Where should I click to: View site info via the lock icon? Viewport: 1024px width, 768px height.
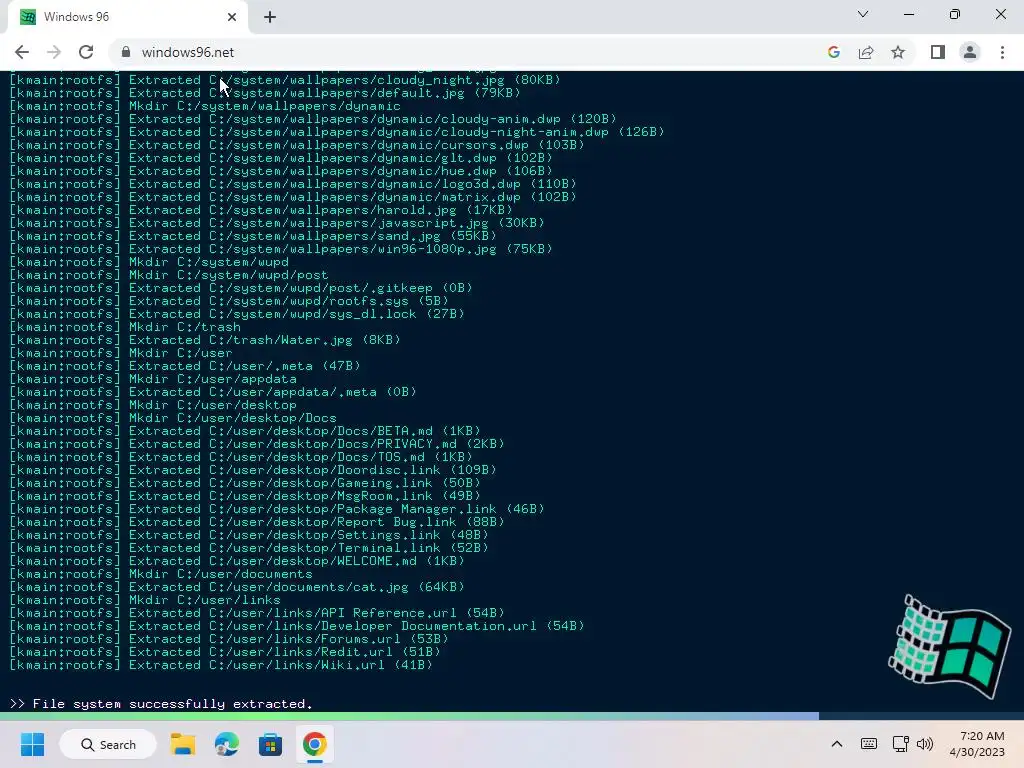coord(126,52)
